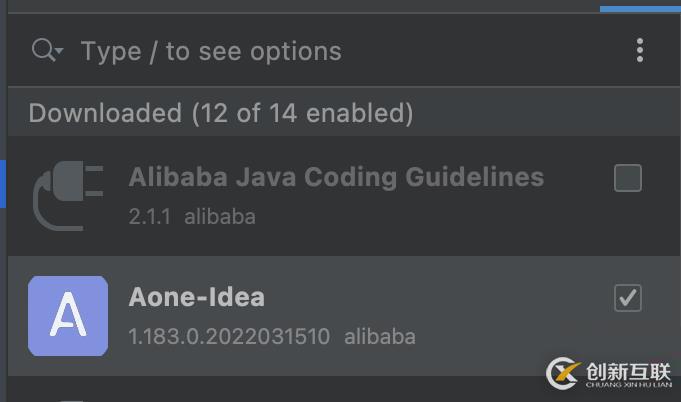Disable the Aone-Idea plugin checkbox
Screen dimensions: 681x402
[628, 298]
